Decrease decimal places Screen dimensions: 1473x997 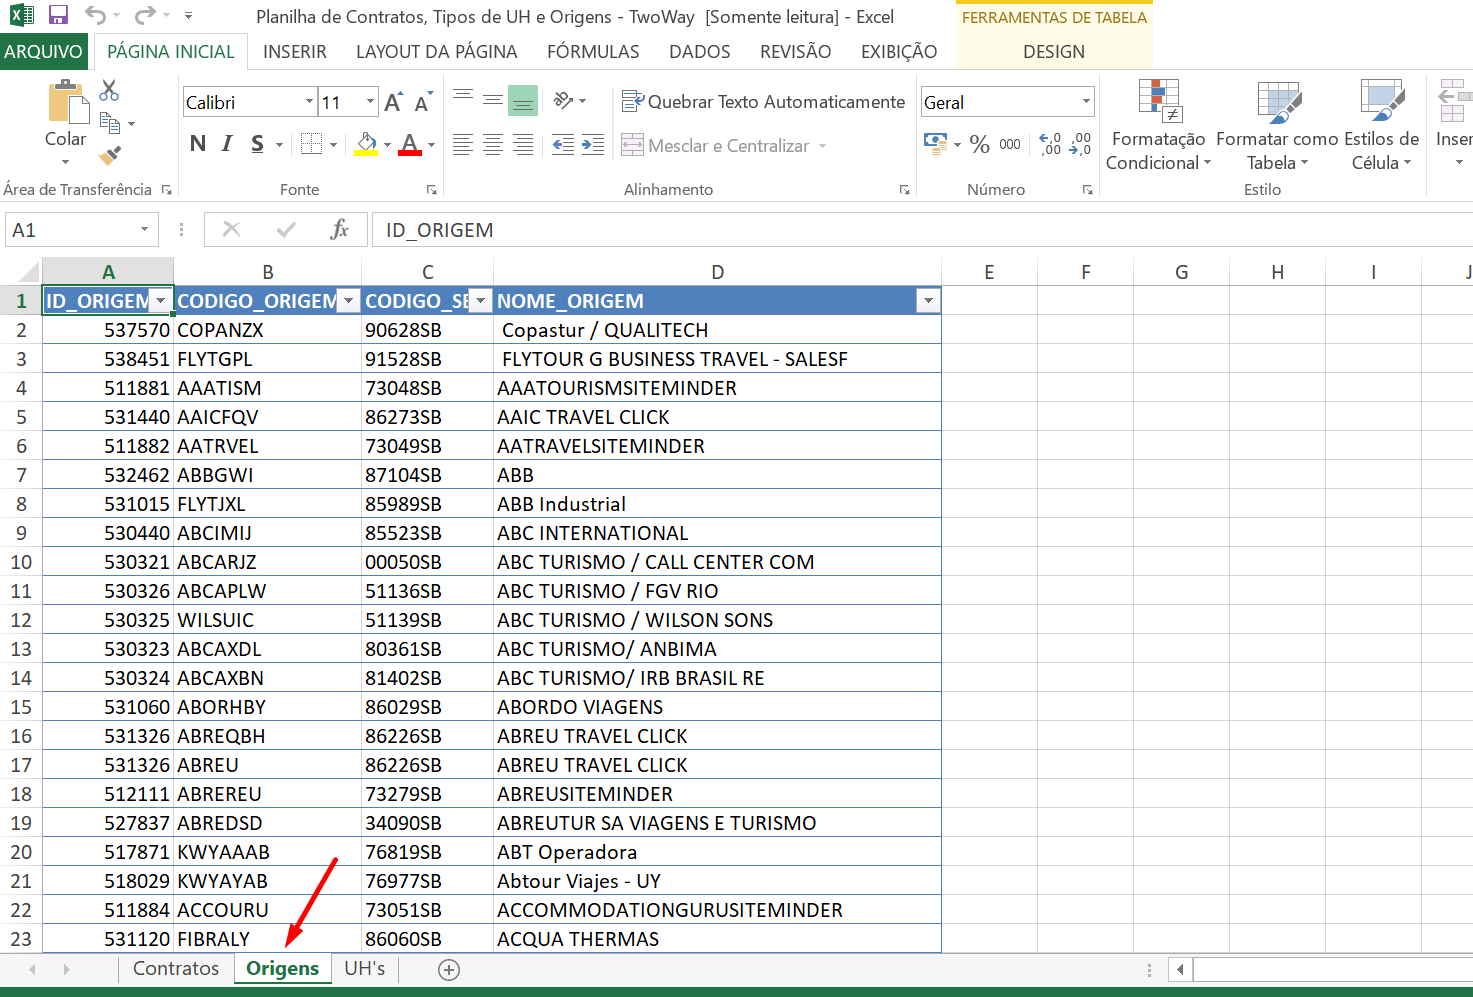point(1080,145)
